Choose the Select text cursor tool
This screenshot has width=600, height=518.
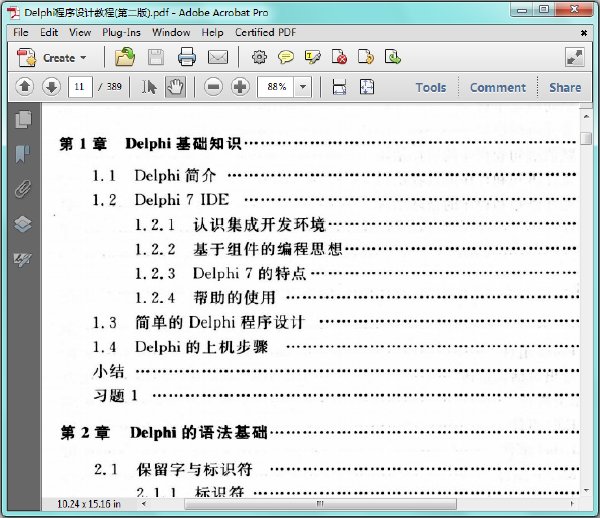point(149,87)
